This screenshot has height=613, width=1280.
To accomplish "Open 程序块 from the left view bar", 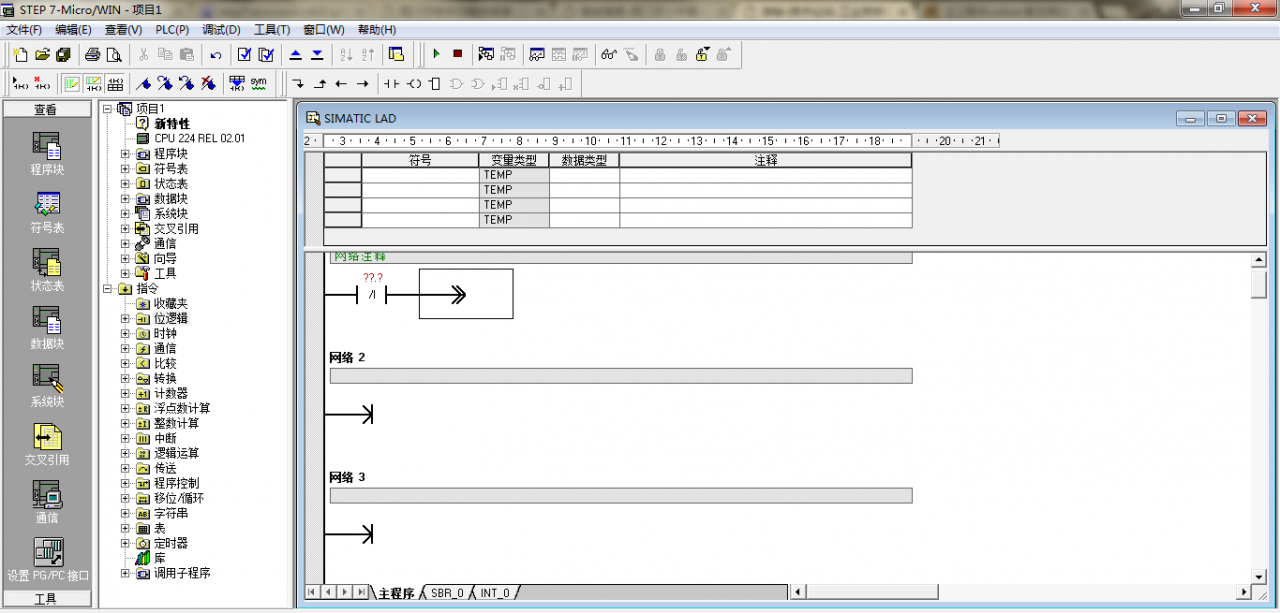I will pyautogui.click(x=46, y=153).
